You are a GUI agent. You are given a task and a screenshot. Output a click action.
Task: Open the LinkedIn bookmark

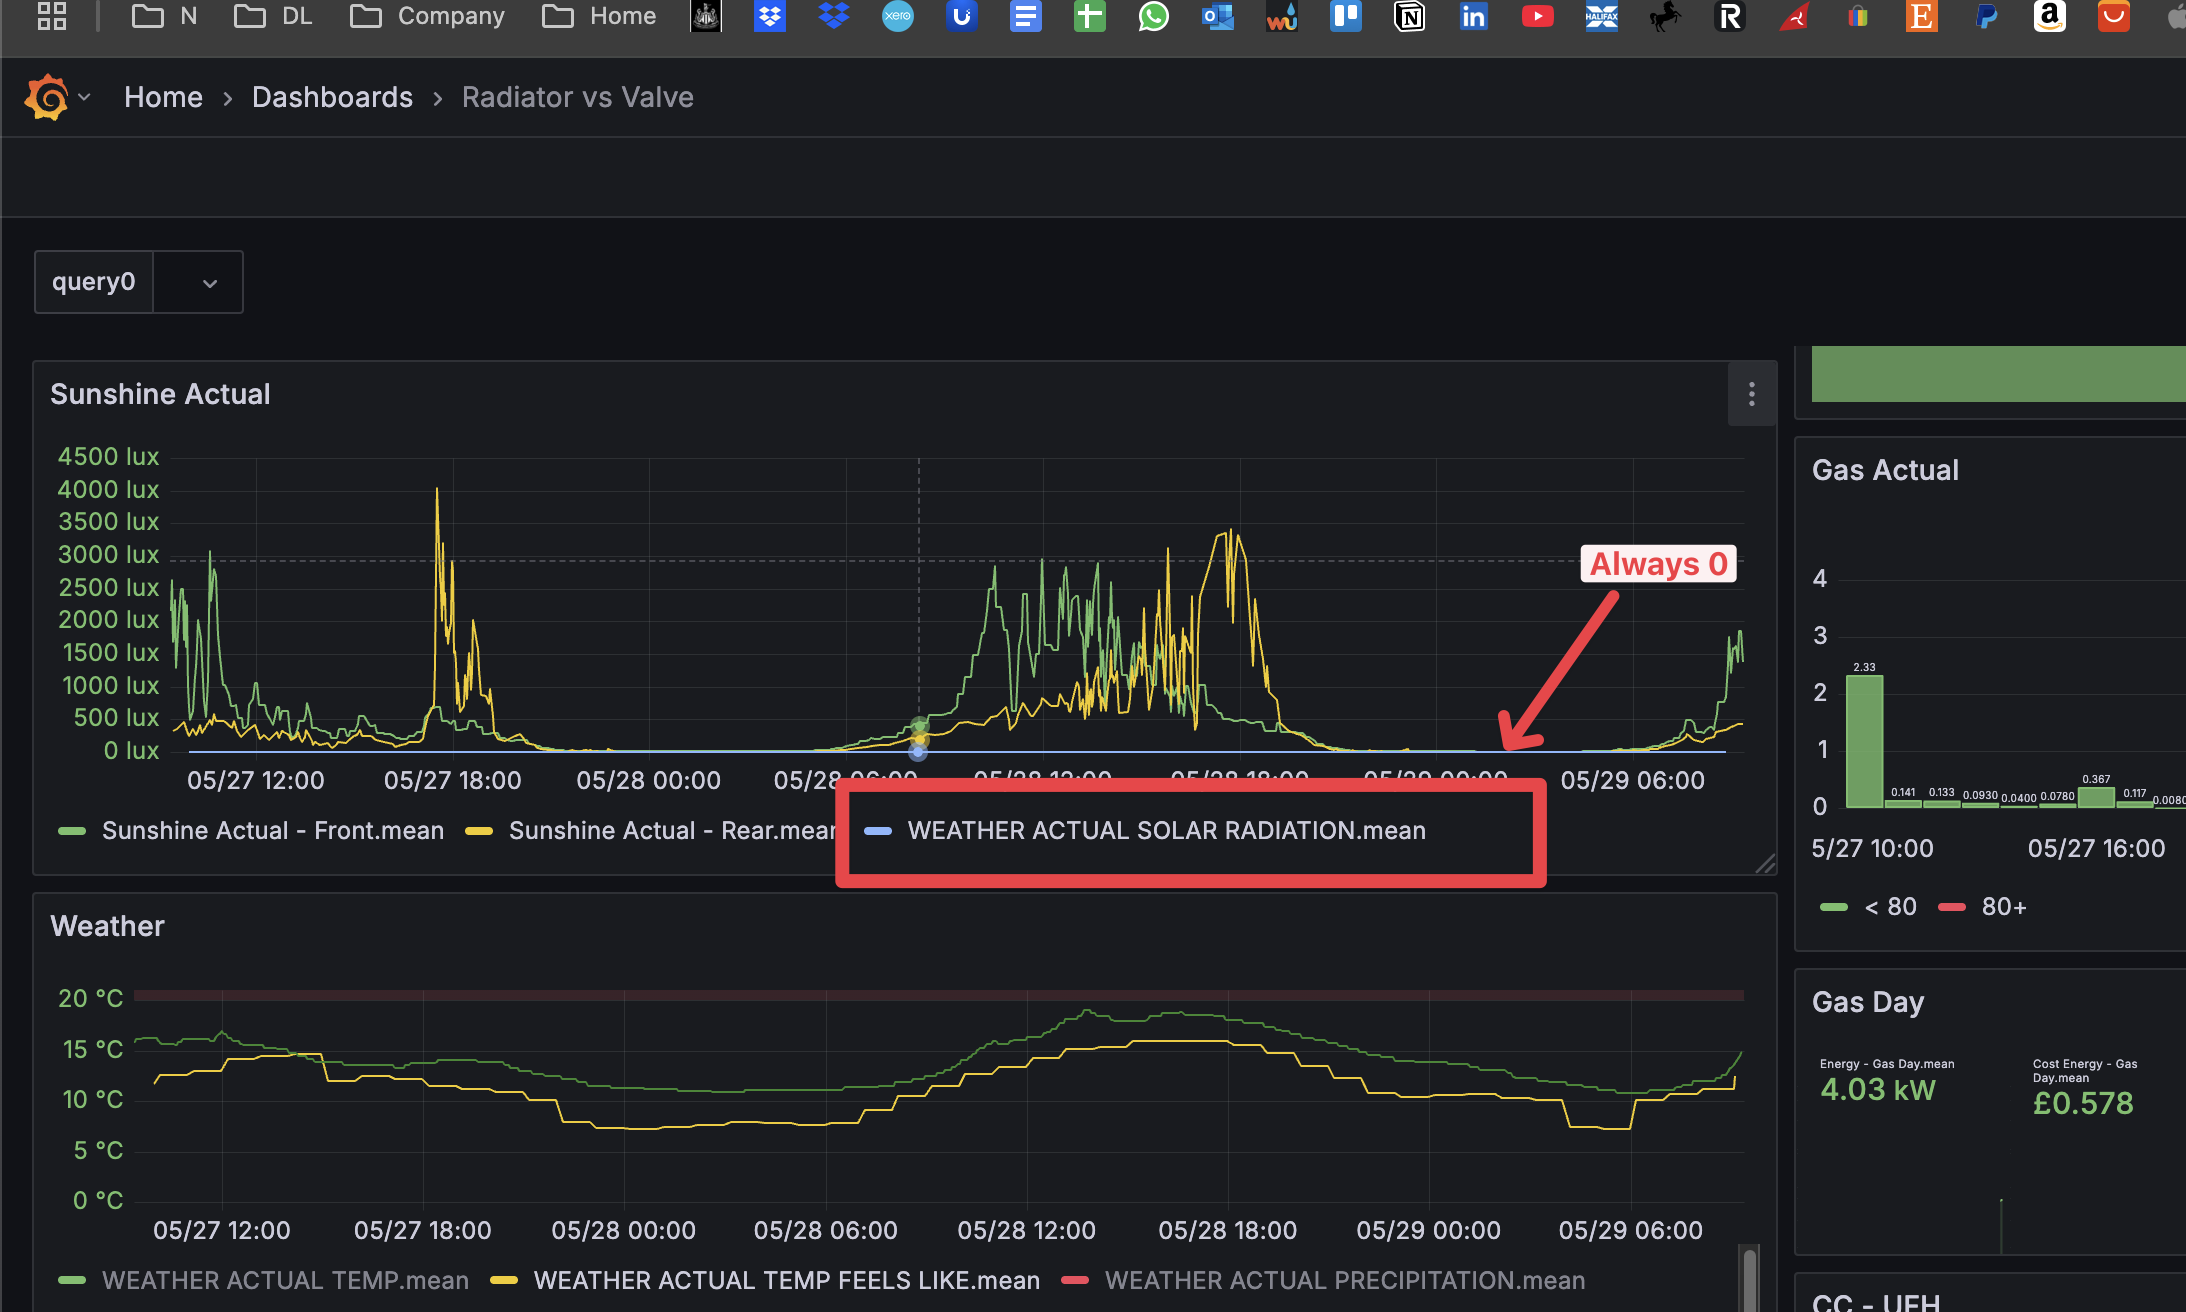click(x=1473, y=16)
